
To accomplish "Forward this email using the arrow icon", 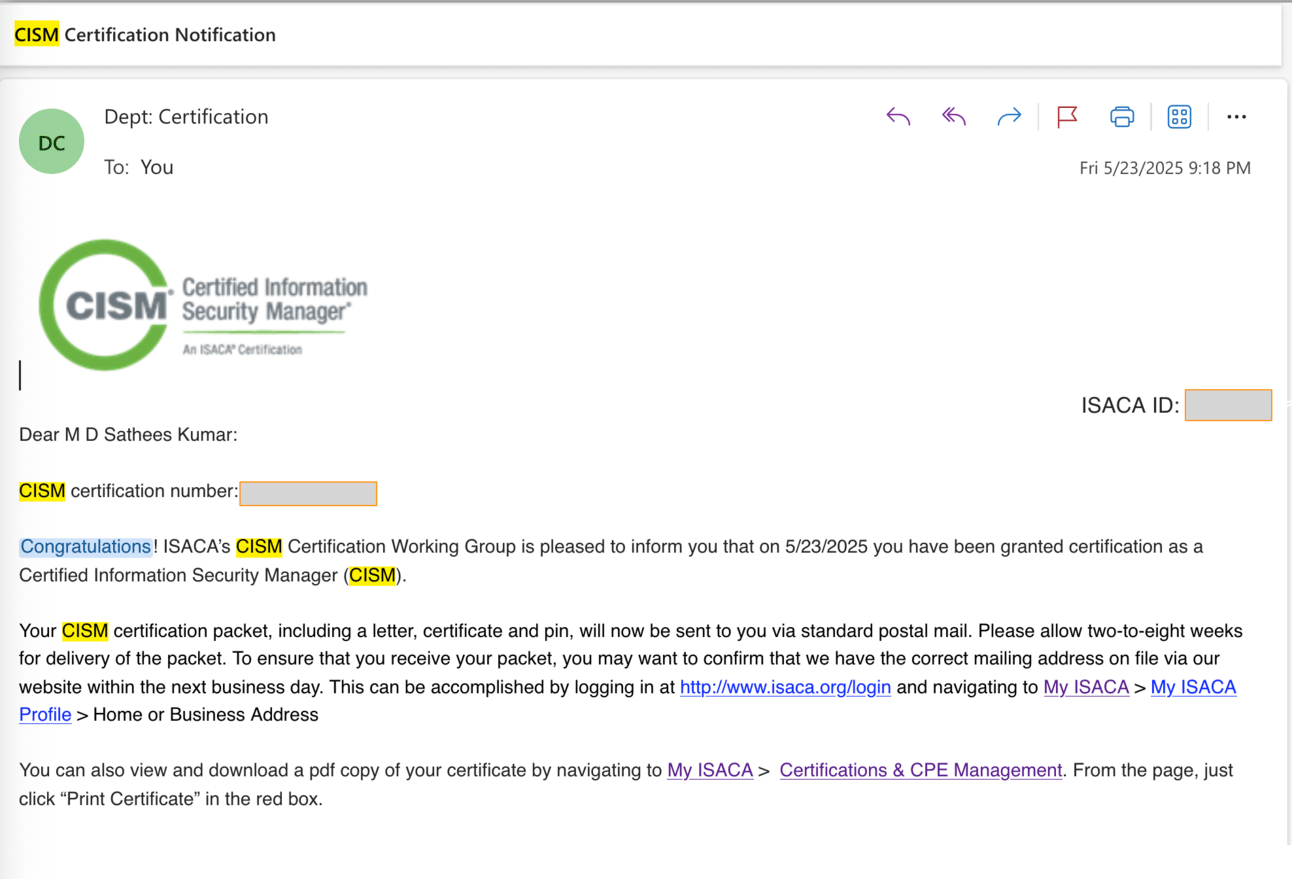I will 1009,117.
